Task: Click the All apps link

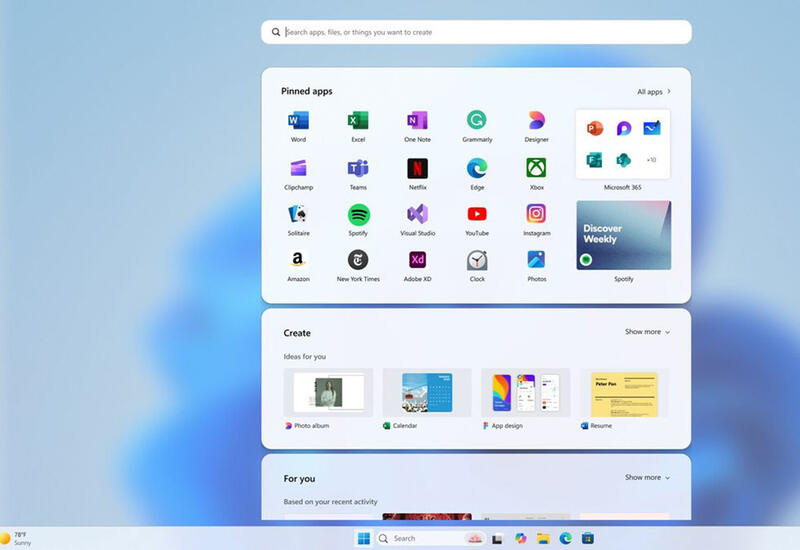Action: [x=654, y=92]
